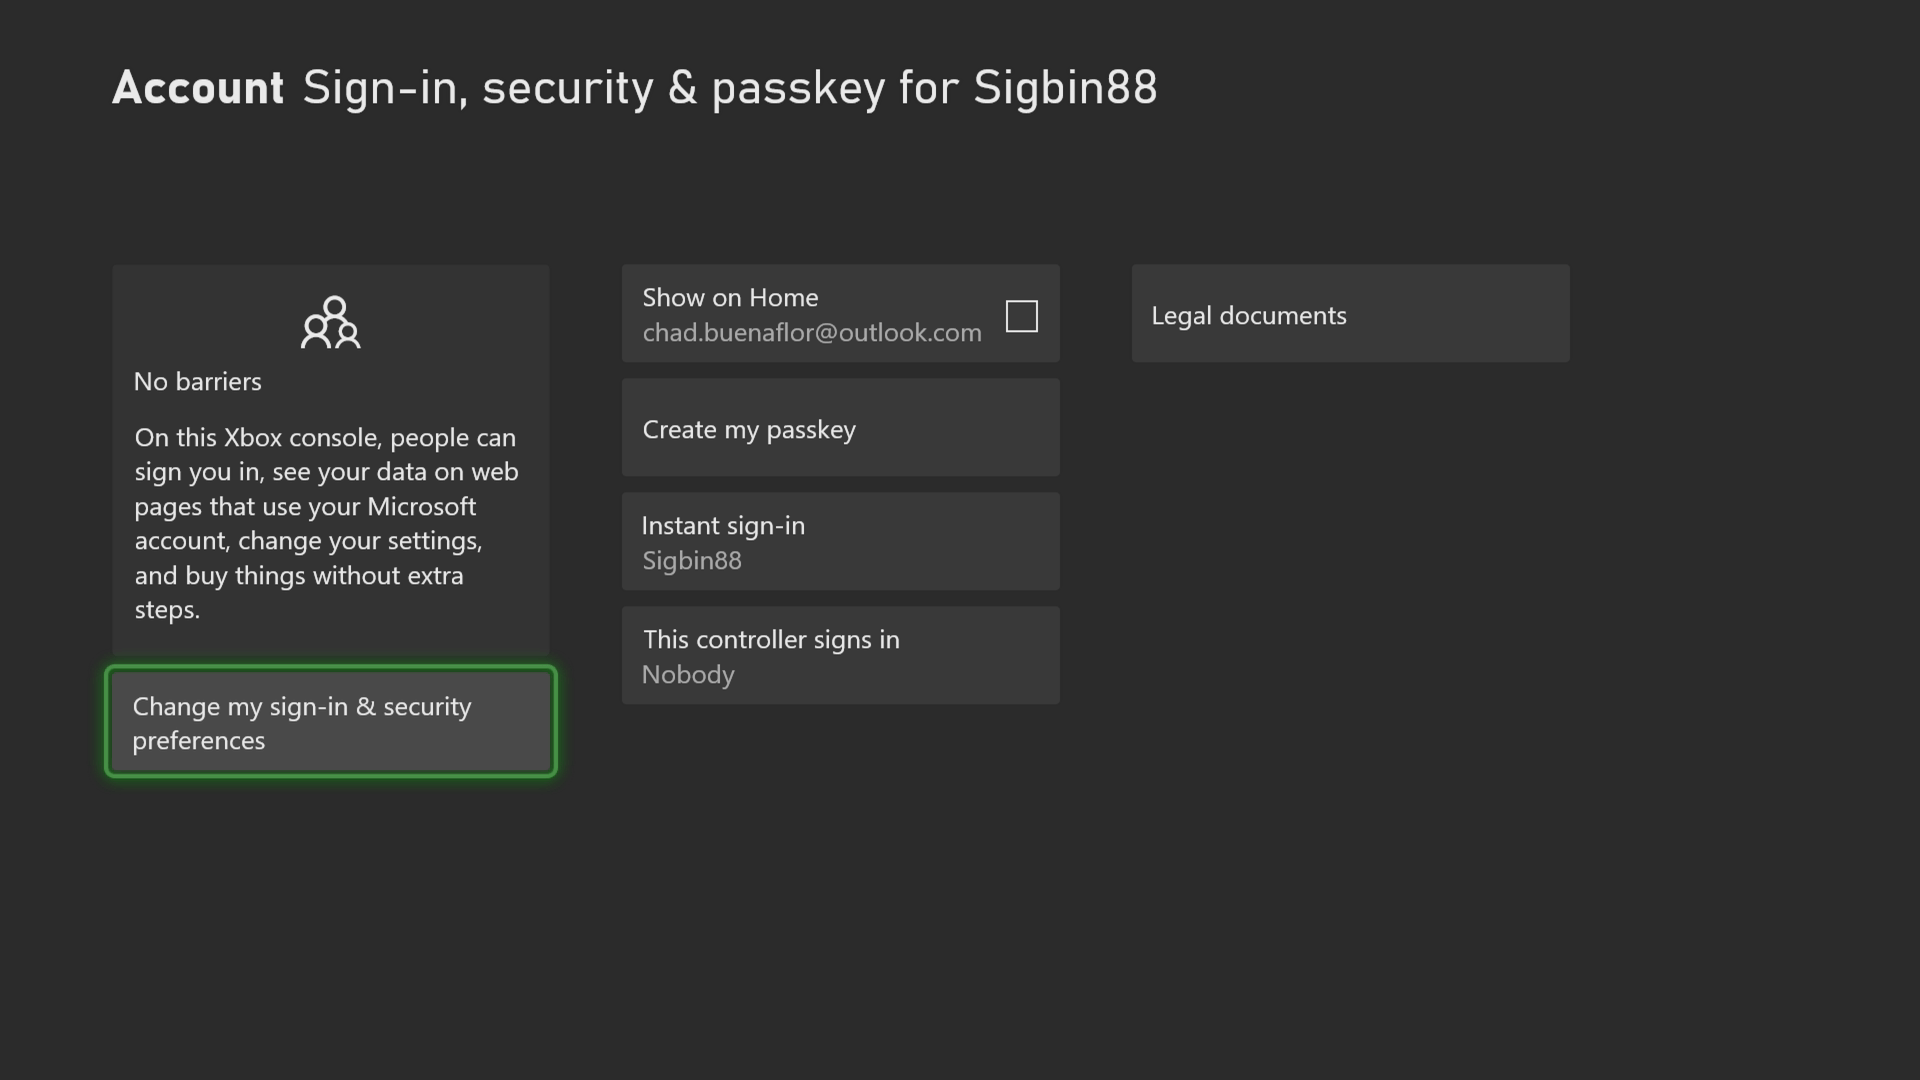
Task: Select the Show on Home tile
Action: click(x=840, y=313)
